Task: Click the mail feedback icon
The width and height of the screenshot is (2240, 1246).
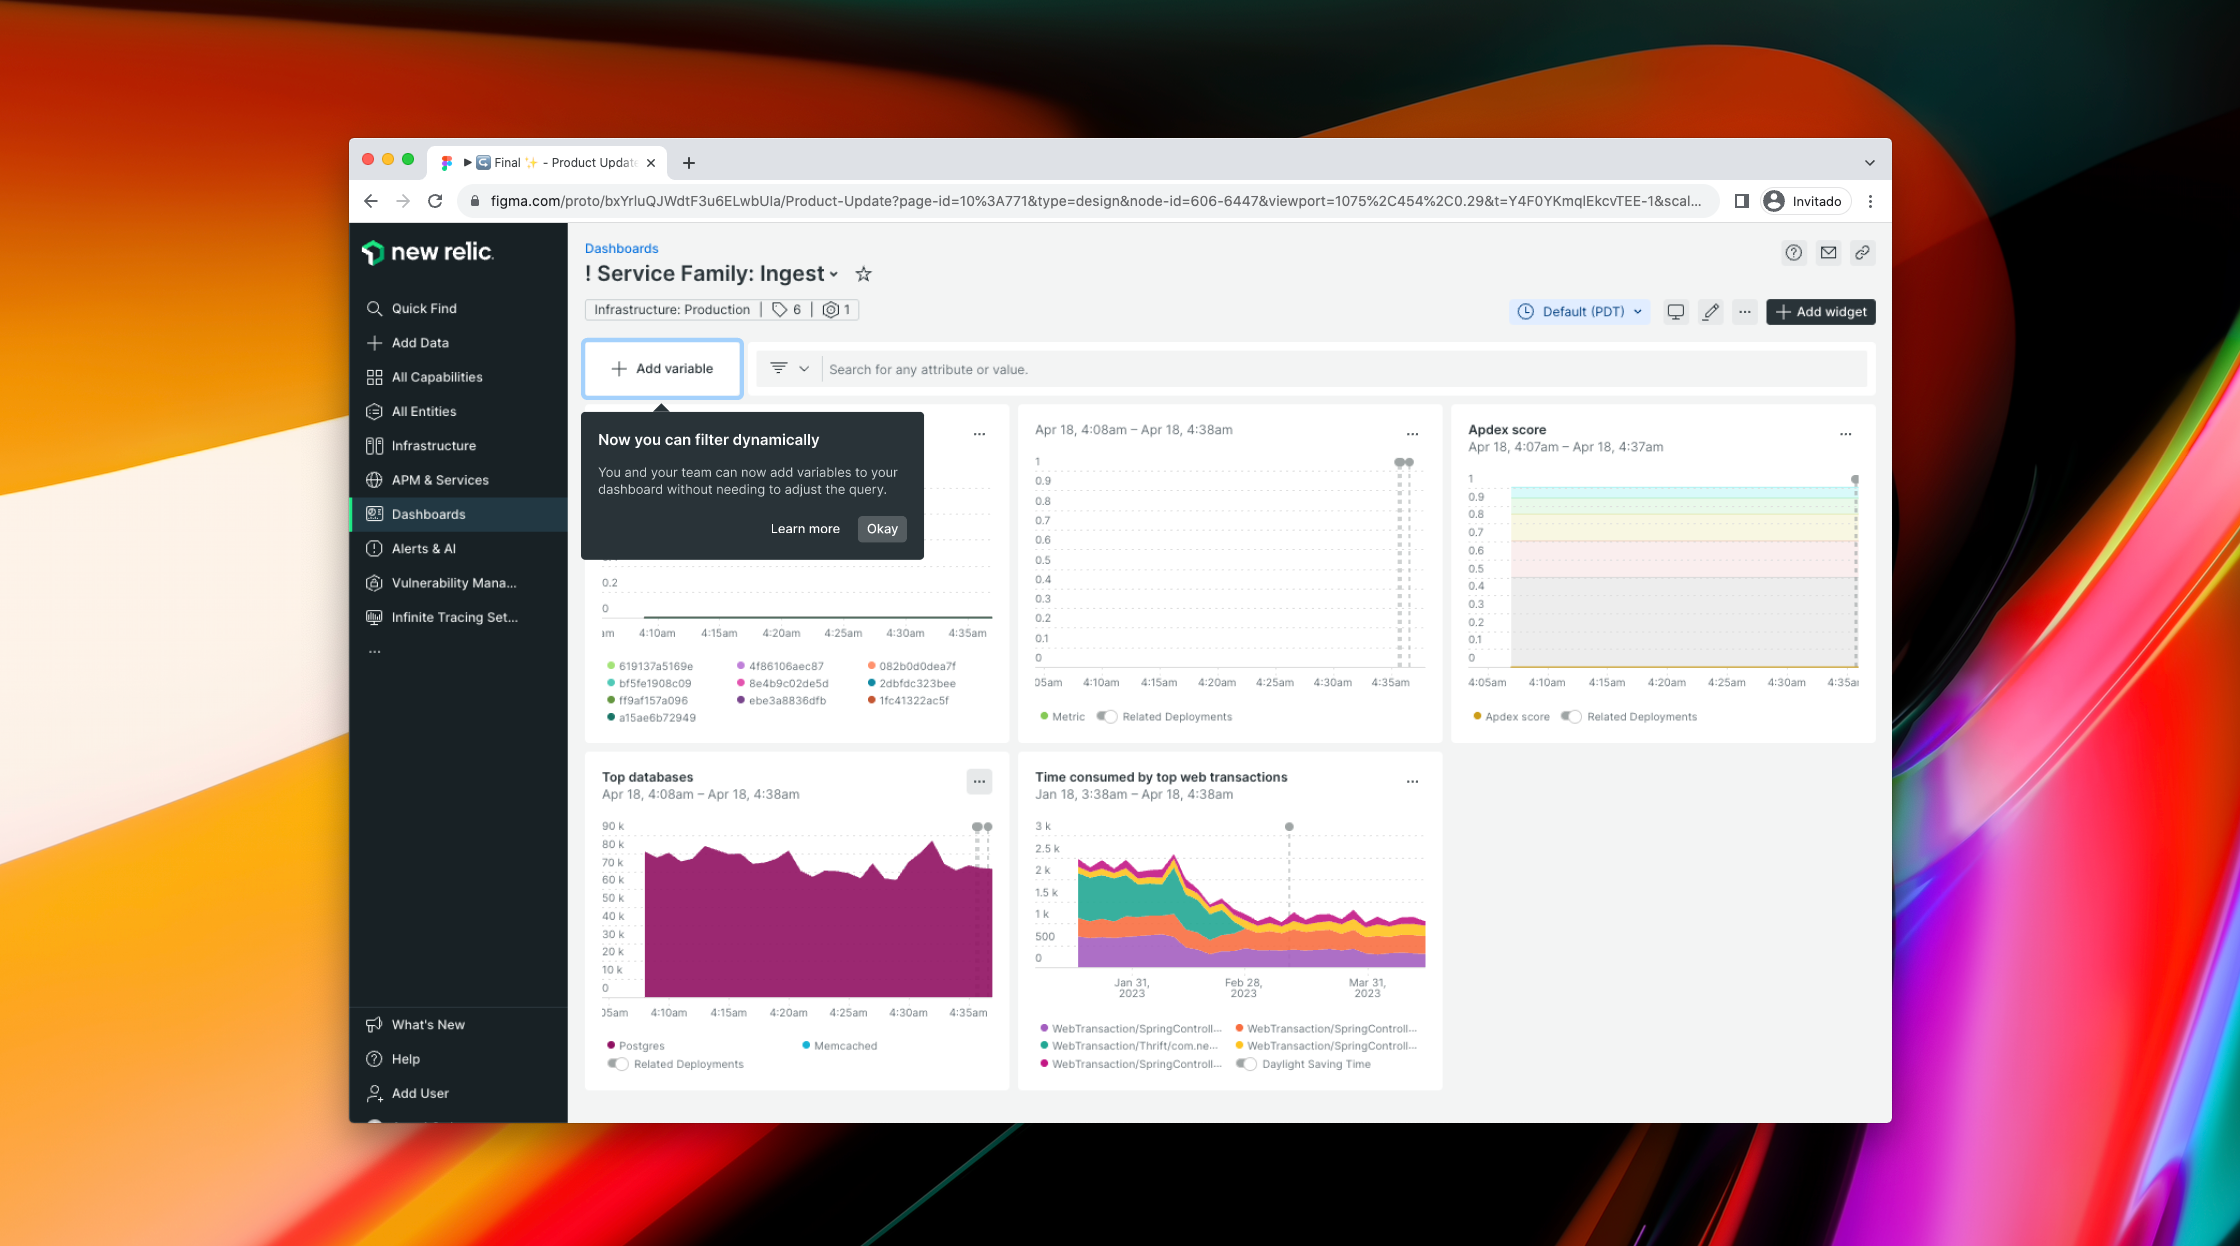Action: point(1828,253)
